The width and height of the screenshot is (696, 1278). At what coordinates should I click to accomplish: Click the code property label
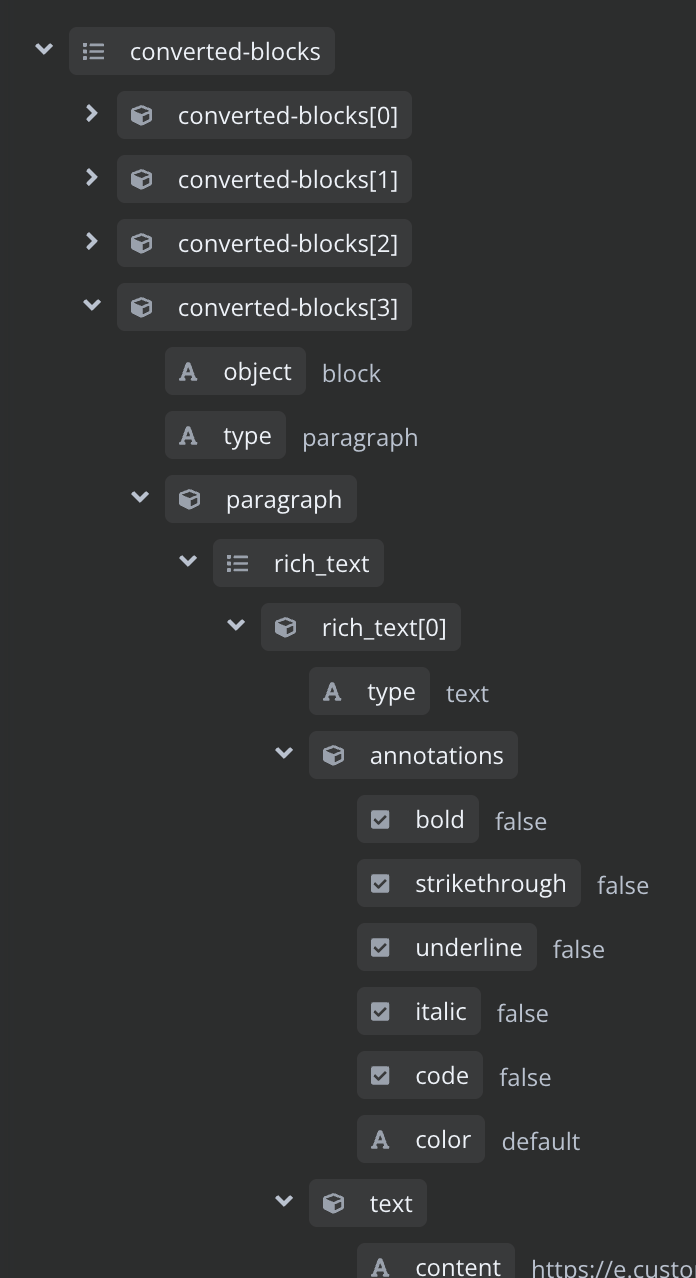coord(442,1076)
